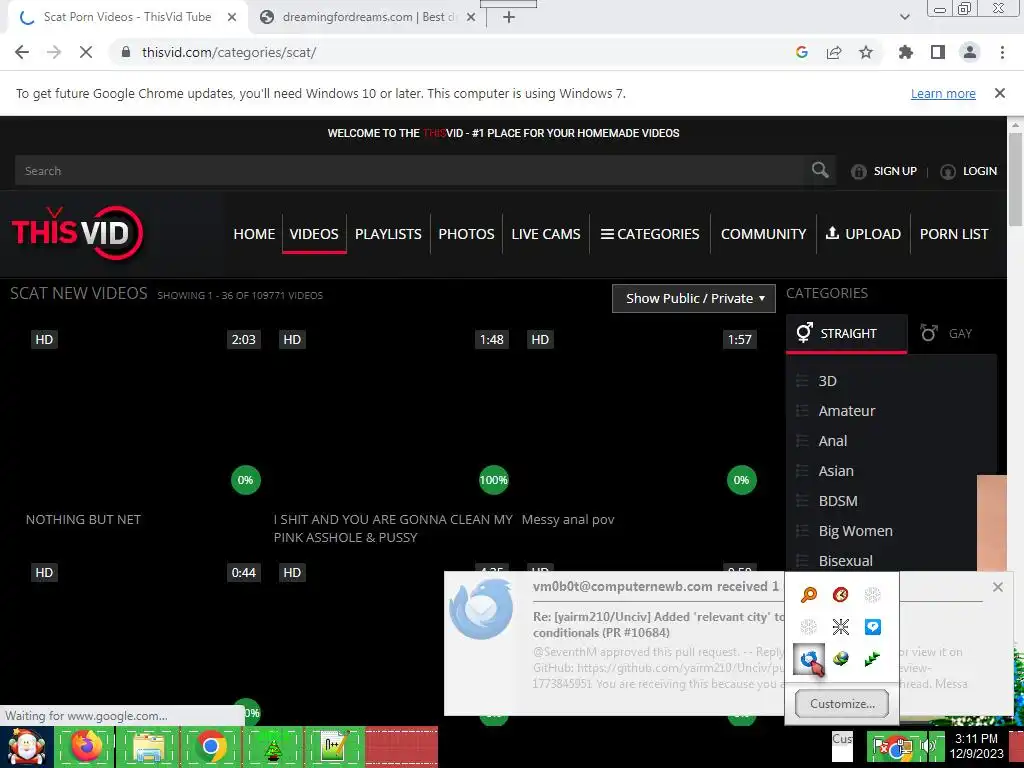1024x768 pixels.
Task: Open PLAYLISTS in site navigation
Action: tap(388, 234)
